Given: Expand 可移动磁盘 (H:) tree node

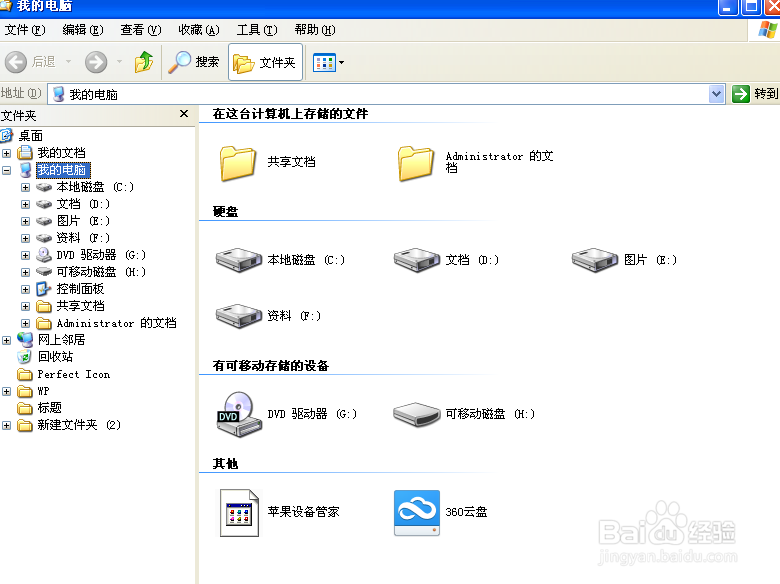Looking at the screenshot, I should click(25, 273).
